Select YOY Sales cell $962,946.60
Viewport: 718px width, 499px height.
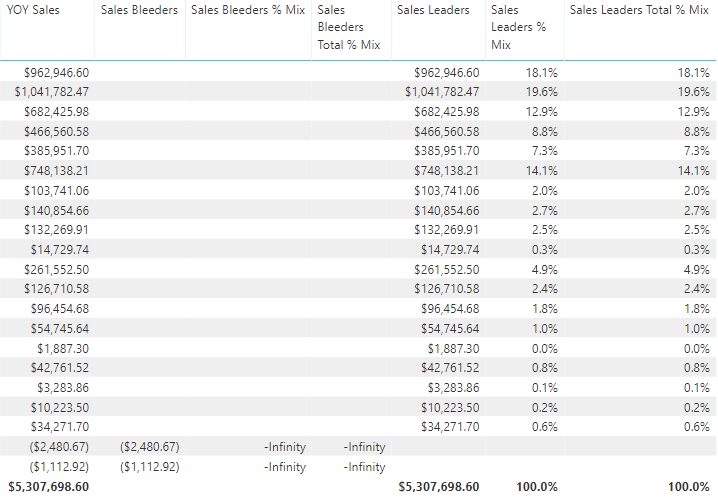tap(57, 73)
